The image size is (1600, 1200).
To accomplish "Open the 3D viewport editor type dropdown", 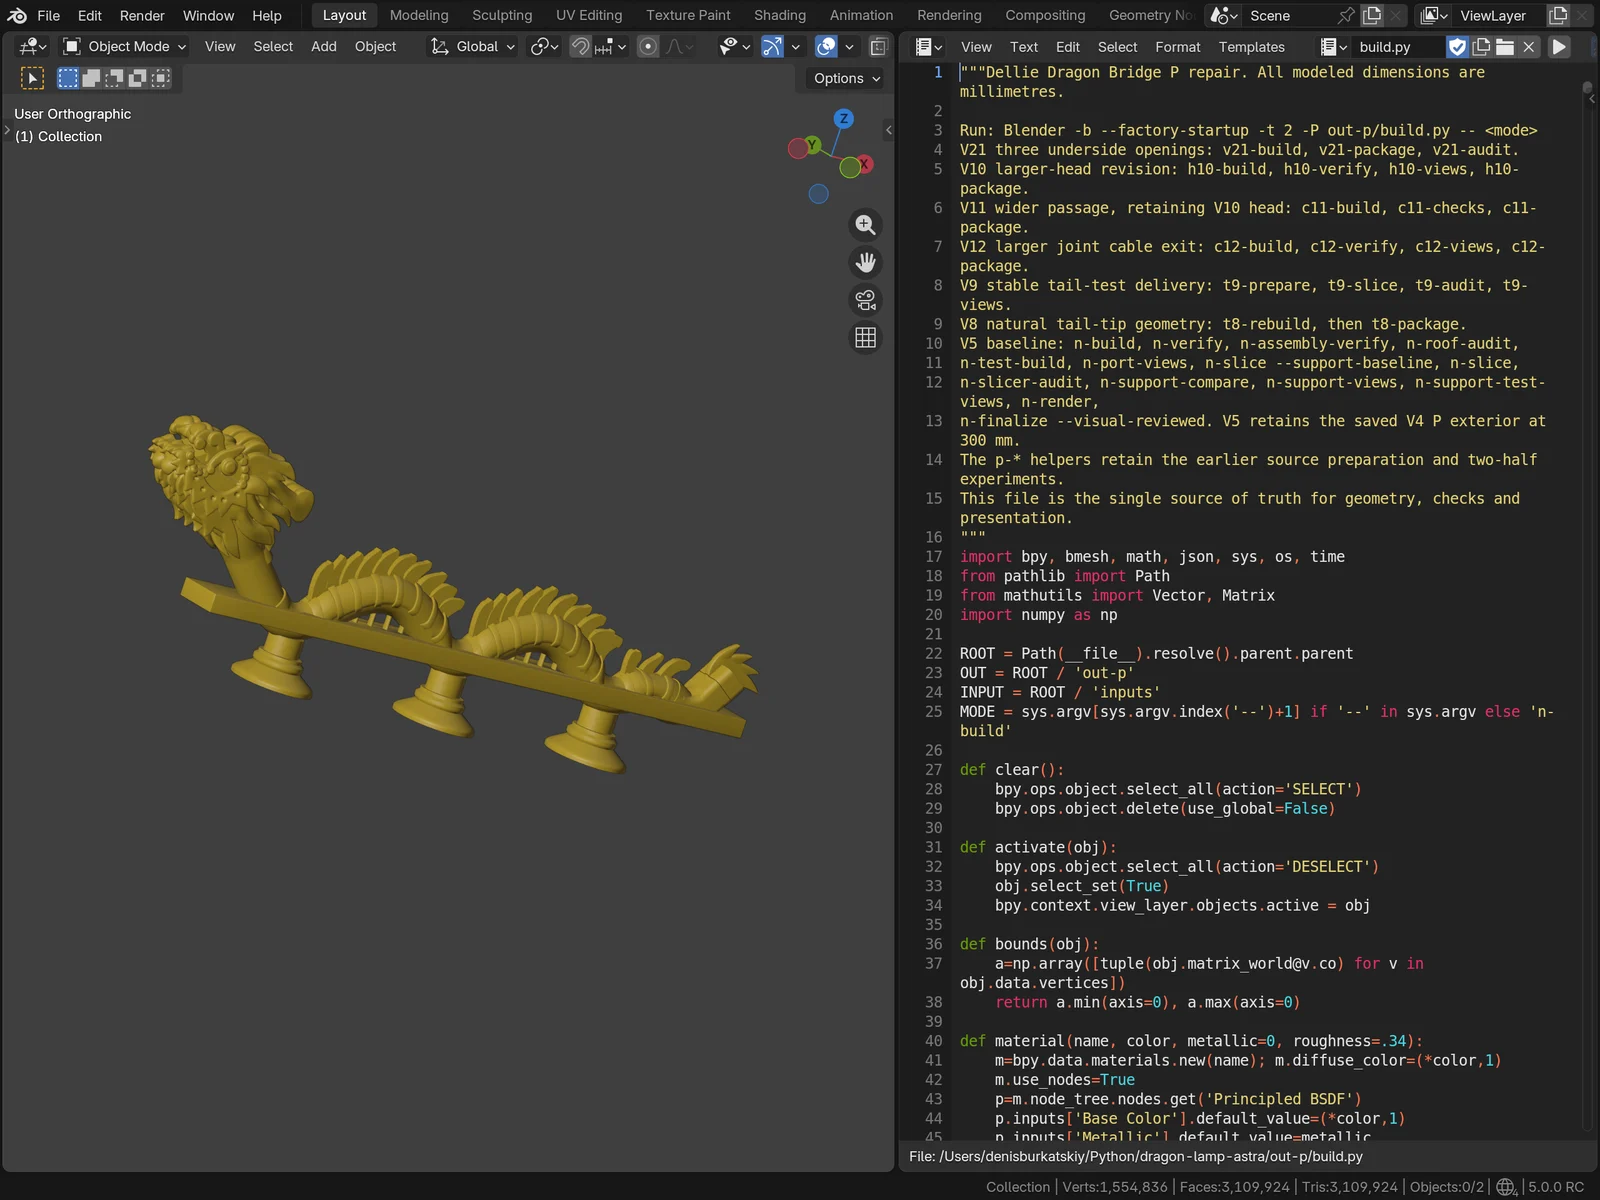I will pyautogui.click(x=32, y=46).
